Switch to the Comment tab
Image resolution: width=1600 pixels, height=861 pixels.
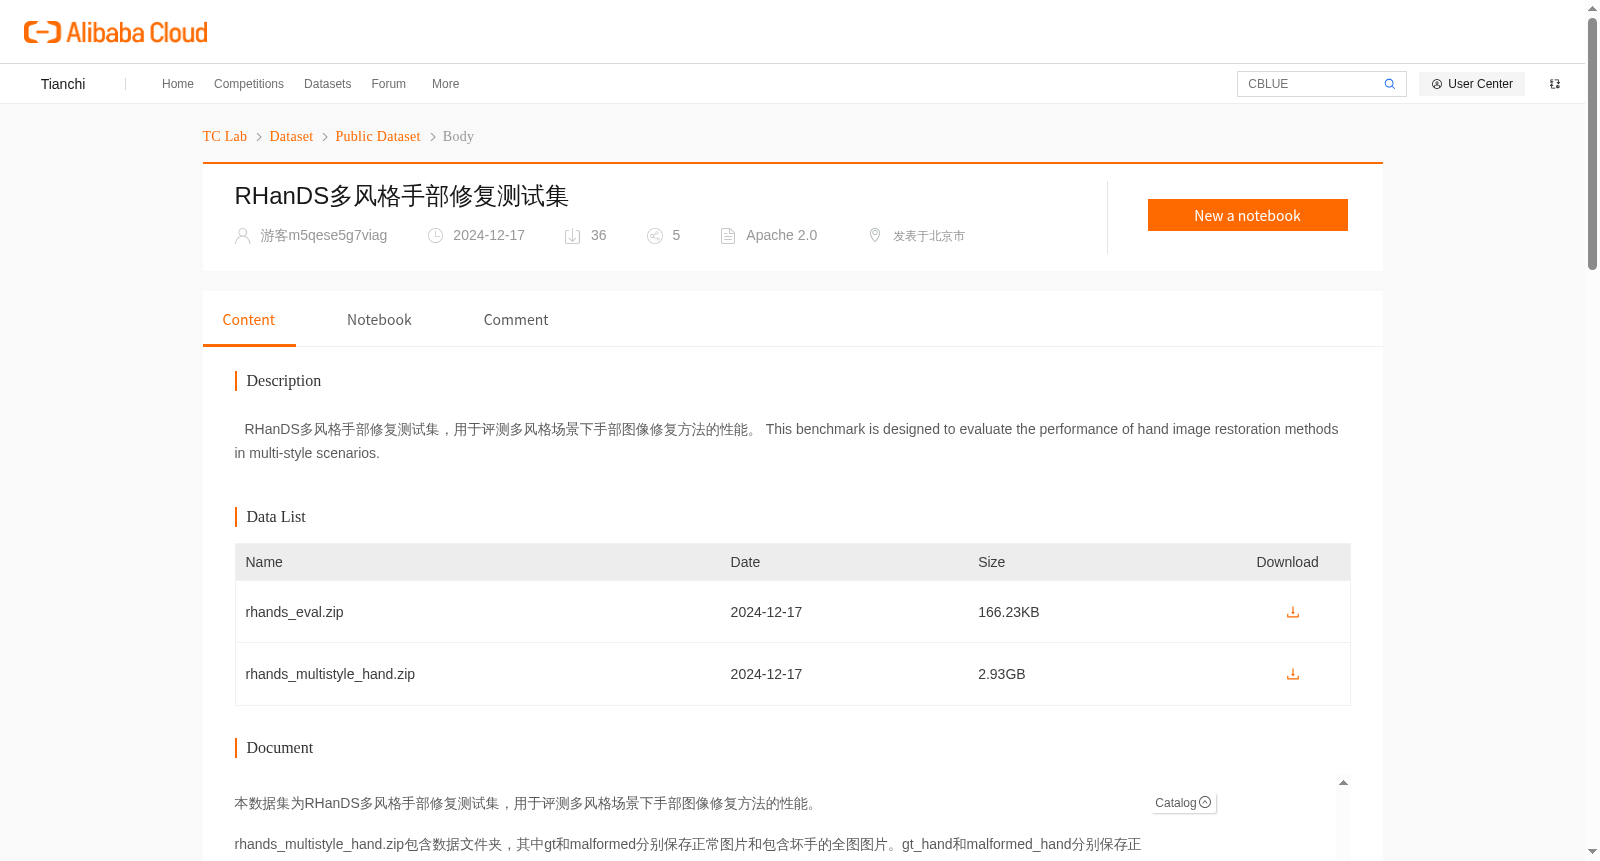point(516,320)
